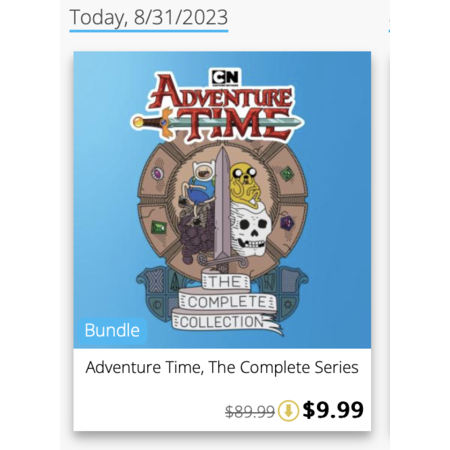Click the Adventure Time title logo
This screenshot has width=450, height=450.
pos(220,108)
